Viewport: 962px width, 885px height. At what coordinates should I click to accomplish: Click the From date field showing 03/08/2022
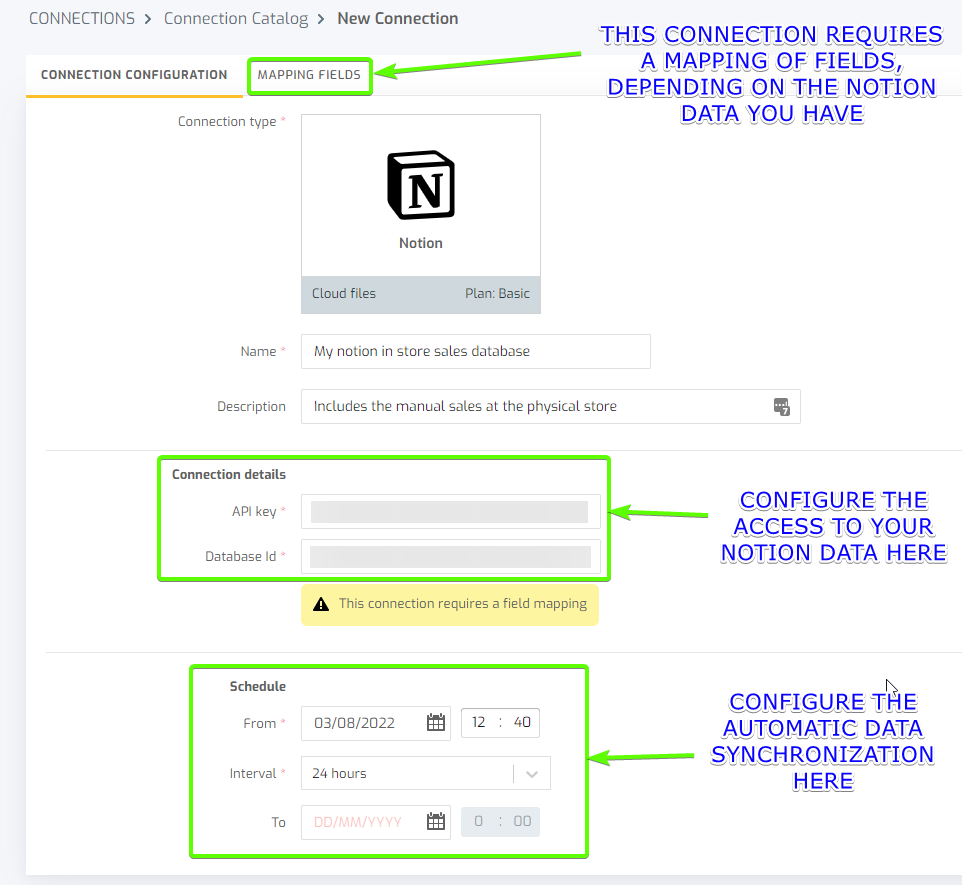tap(375, 723)
